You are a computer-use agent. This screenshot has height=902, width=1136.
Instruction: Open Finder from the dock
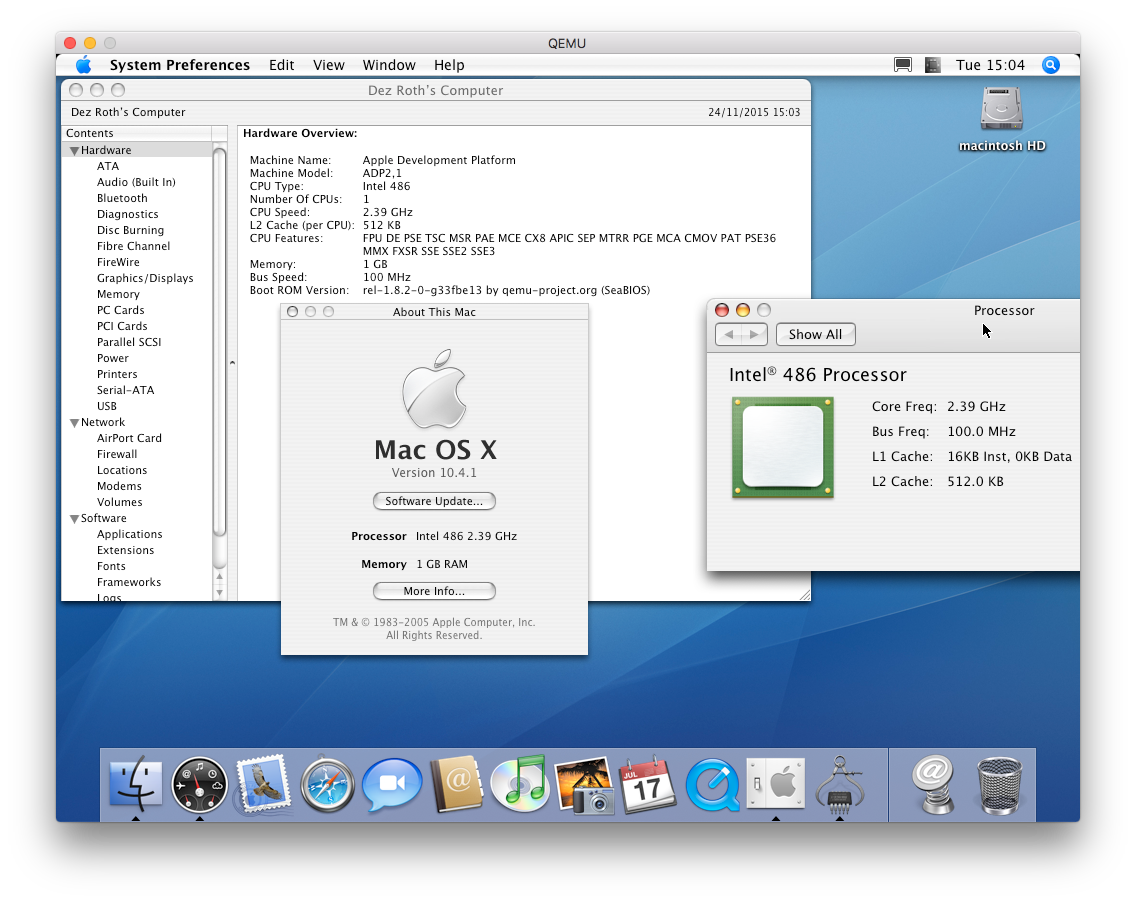click(x=135, y=783)
